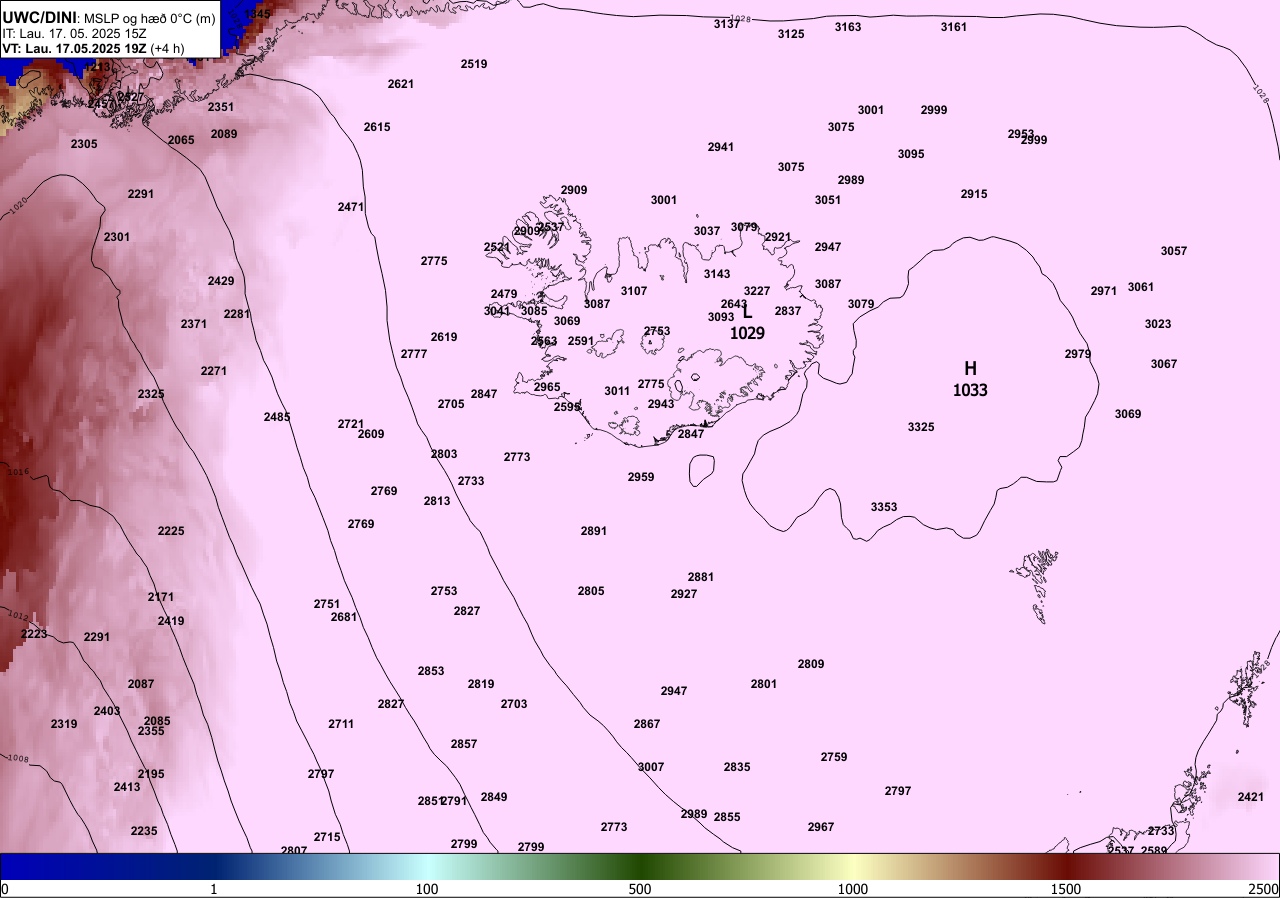Pick the 3325 height value
Image resolution: width=1280 pixels, height=898 pixels.
pos(921,427)
